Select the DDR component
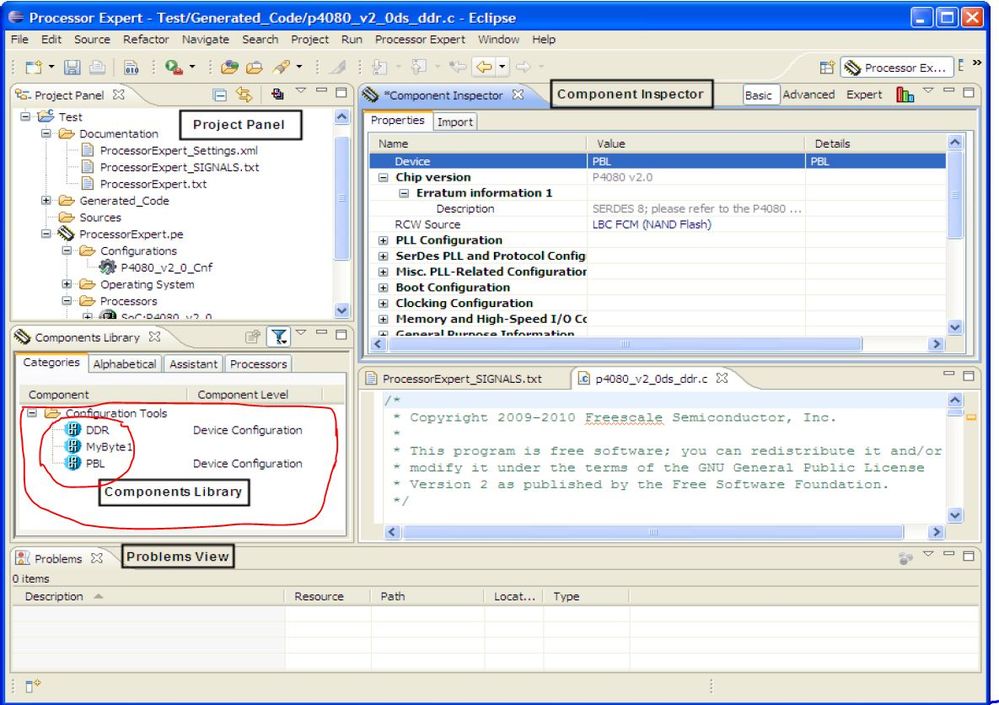 97,430
